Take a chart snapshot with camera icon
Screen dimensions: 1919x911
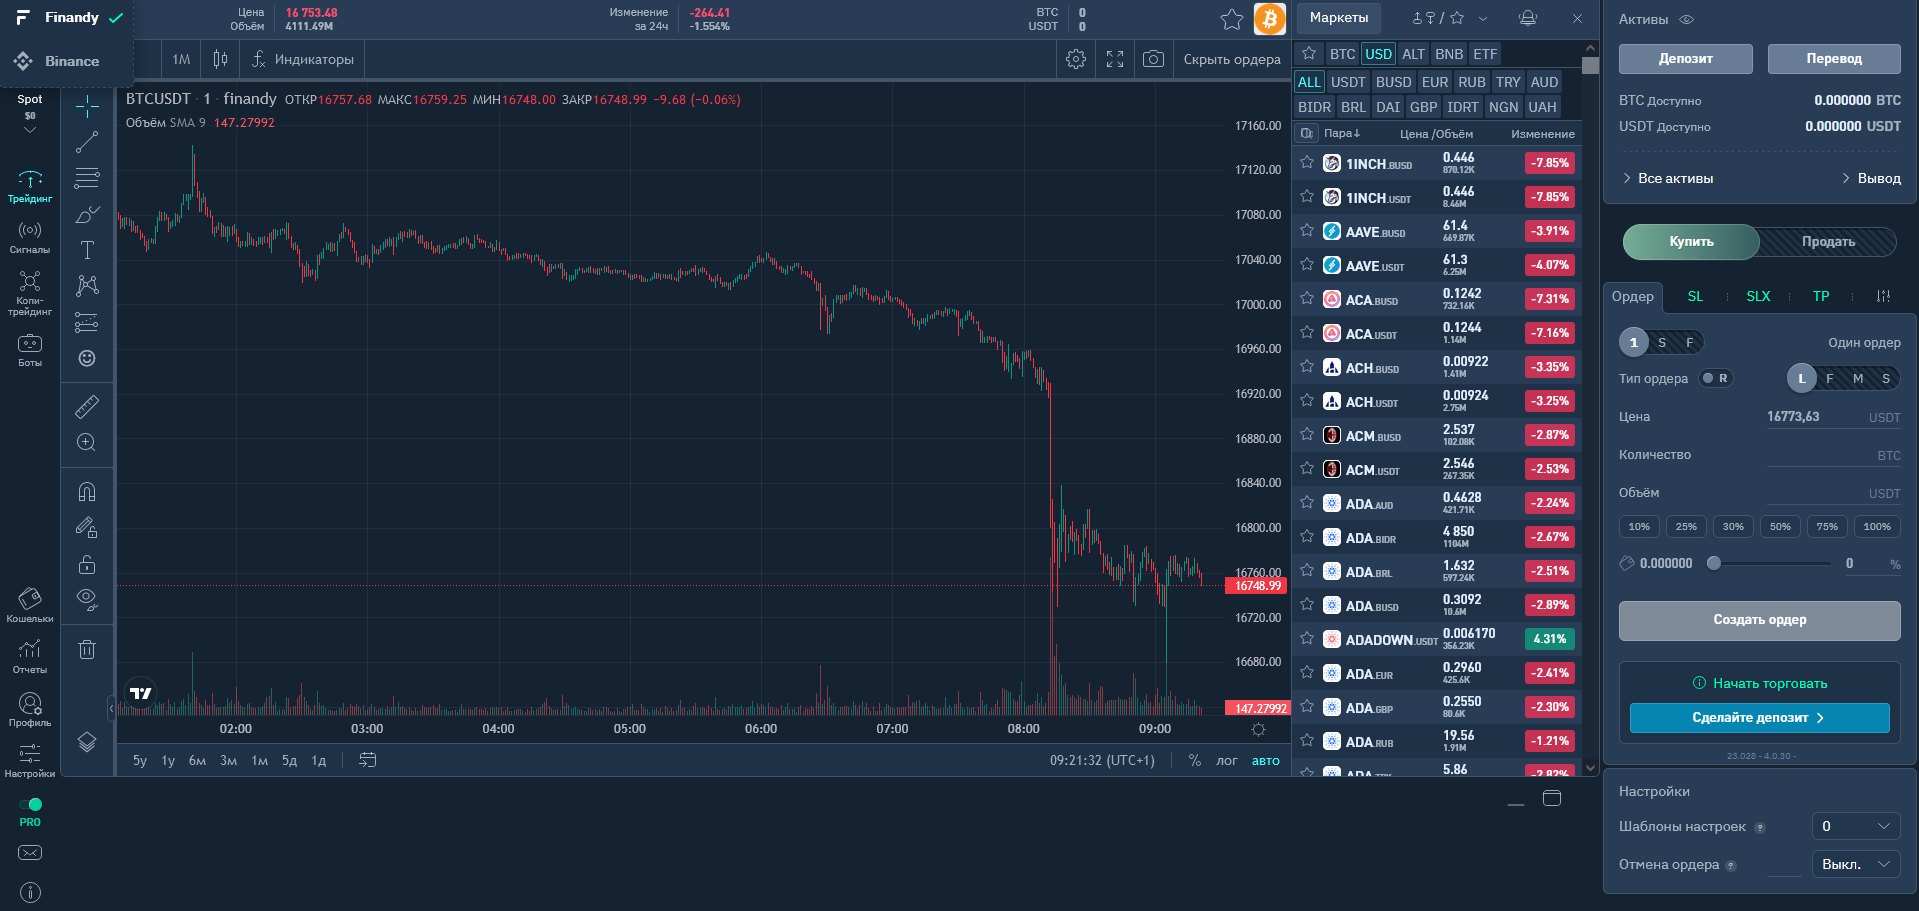(1153, 59)
